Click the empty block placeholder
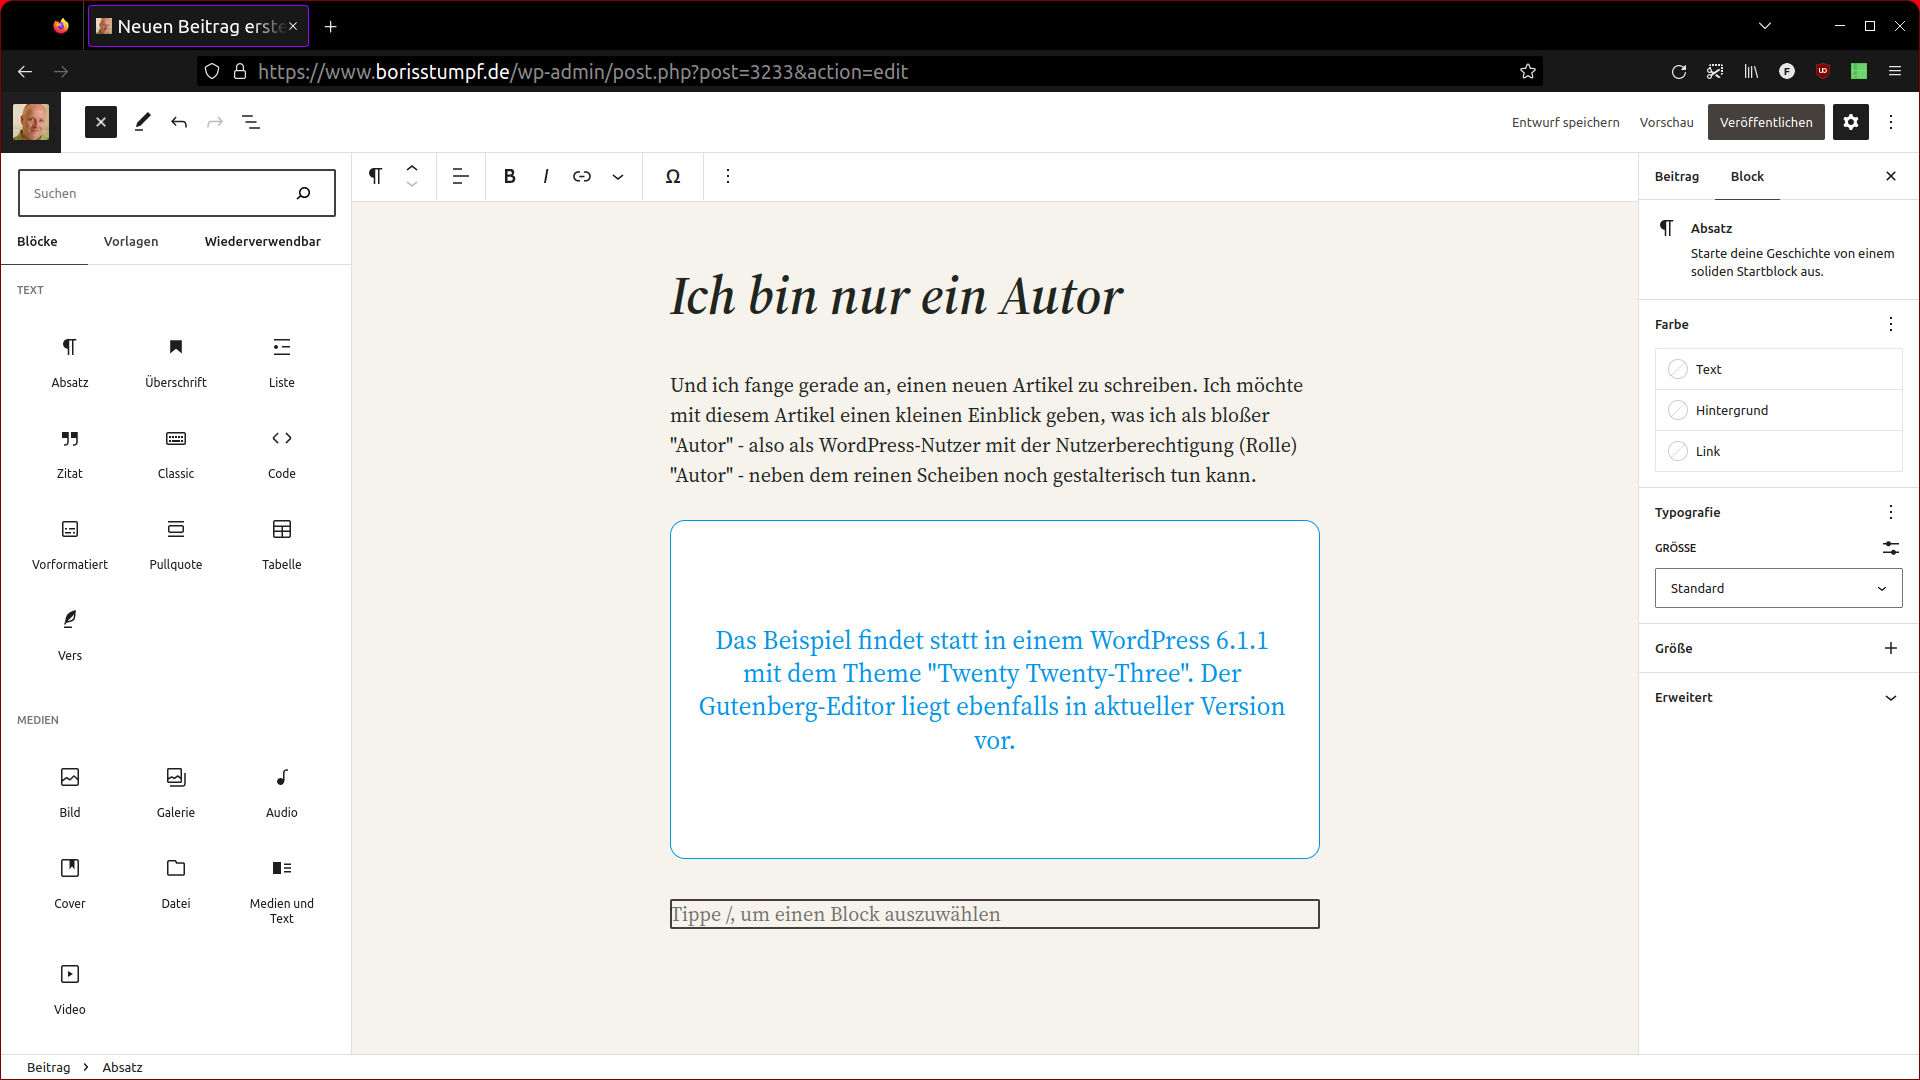1920x1080 pixels. coord(995,914)
